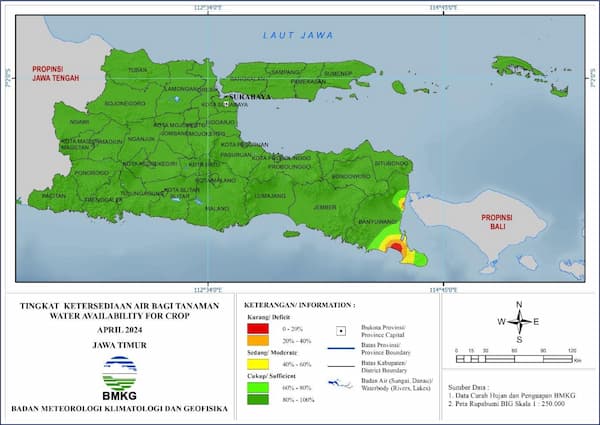
Task: Click the bold SURABAYA city label
Action: (x=250, y=97)
